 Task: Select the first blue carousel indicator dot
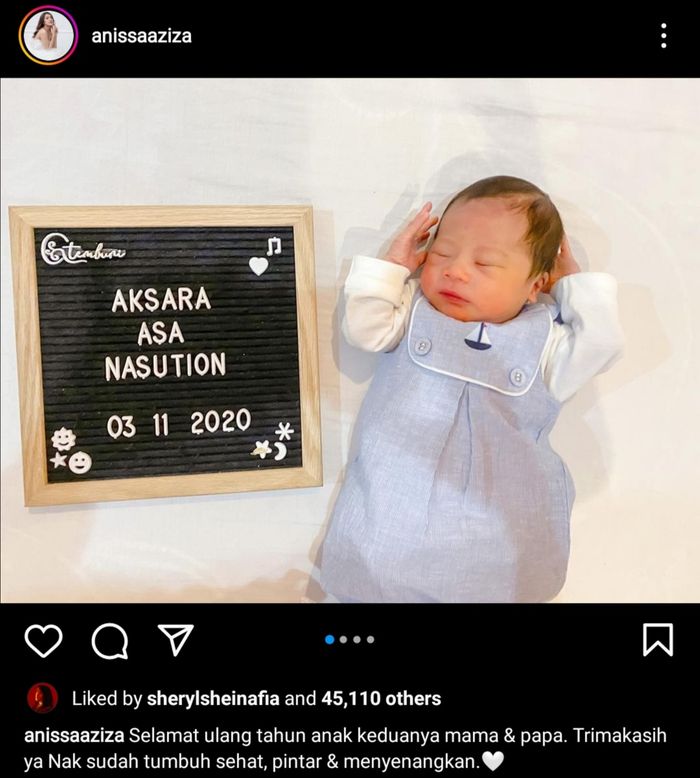point(329,640)
